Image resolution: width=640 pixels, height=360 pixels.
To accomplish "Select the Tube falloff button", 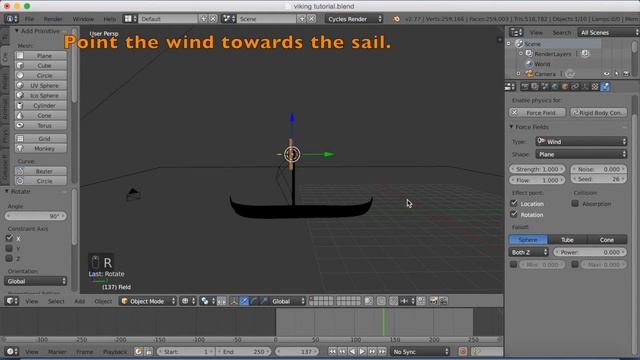I will [567, 240].
